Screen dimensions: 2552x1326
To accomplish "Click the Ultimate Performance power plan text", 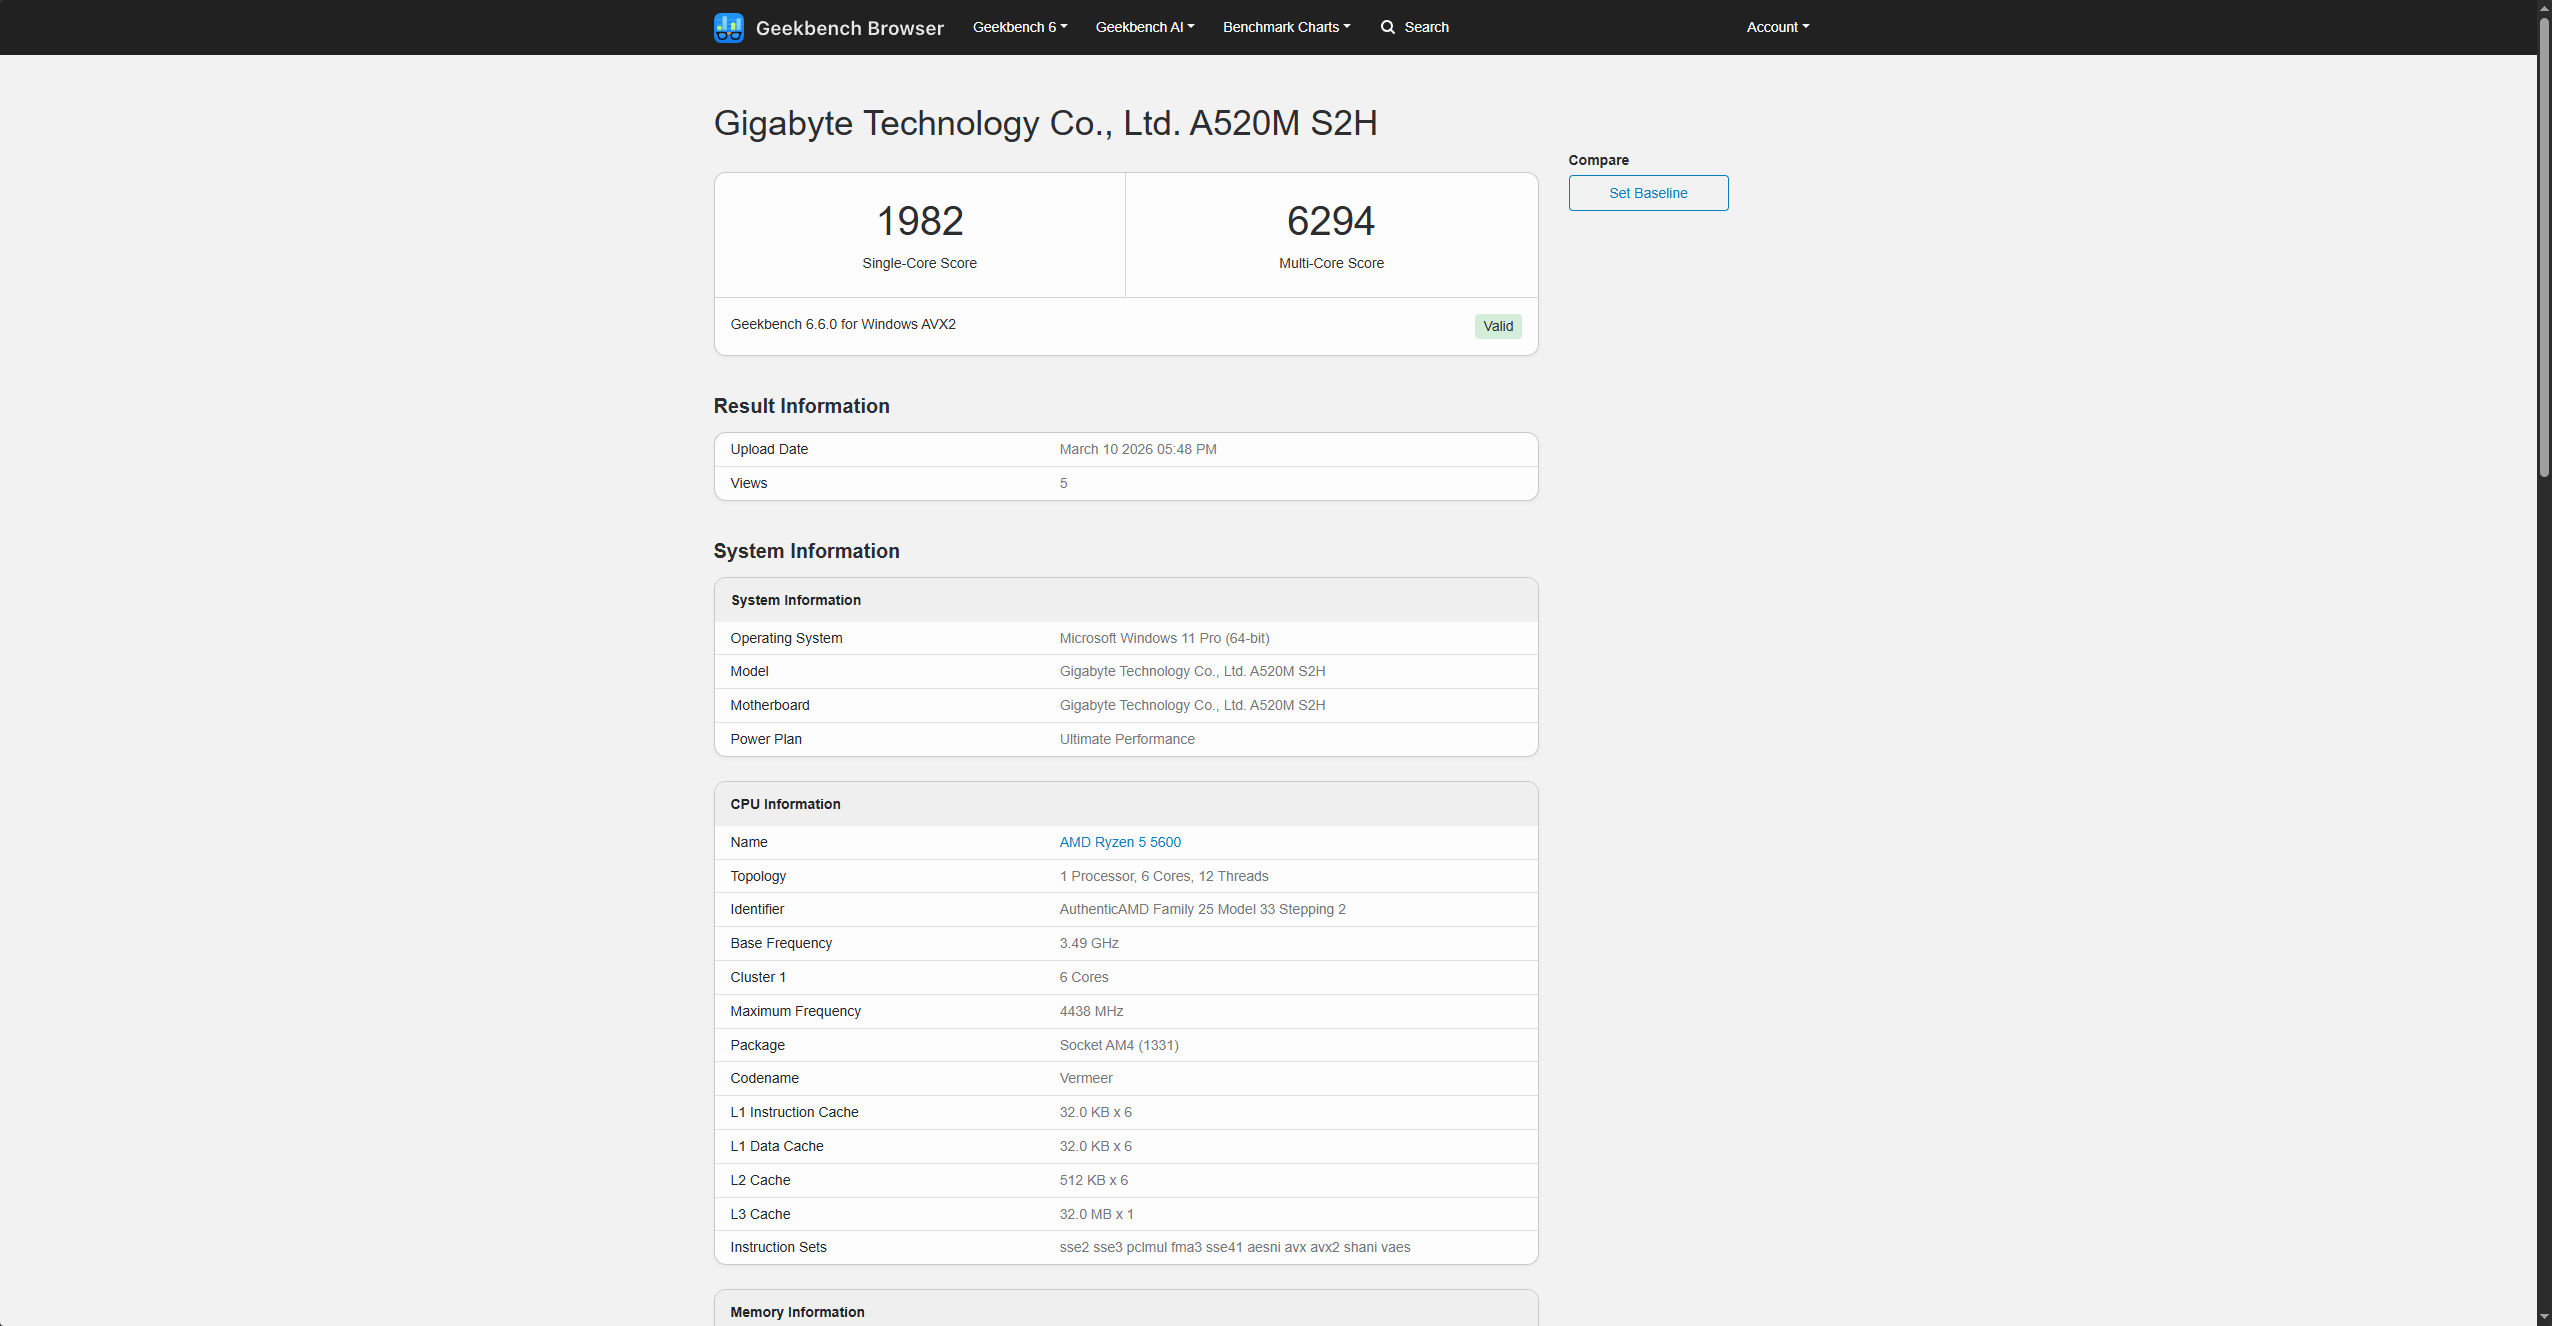I will [1126, 738].
